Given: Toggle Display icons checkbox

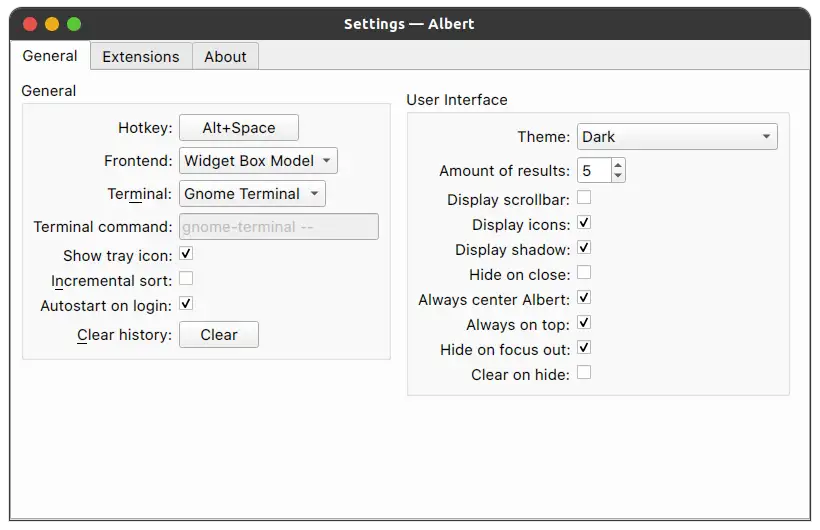Looking at the screenshot, I should 584,222.
